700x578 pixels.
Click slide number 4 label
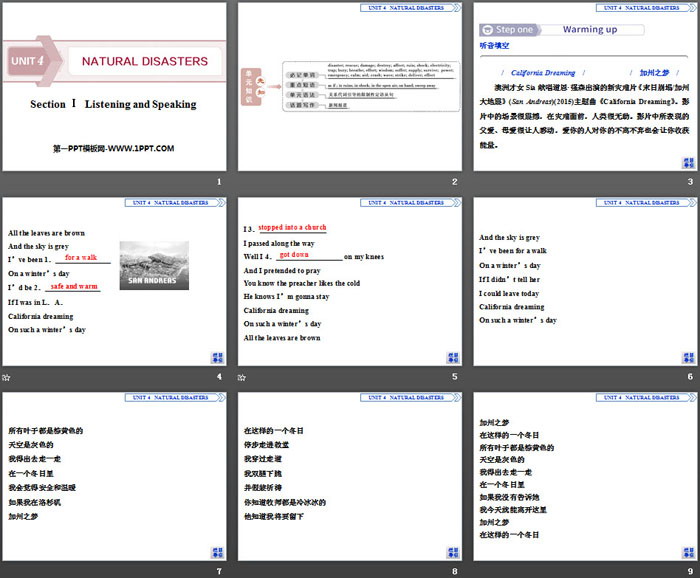pyautogui.click(x=219, y=376)
